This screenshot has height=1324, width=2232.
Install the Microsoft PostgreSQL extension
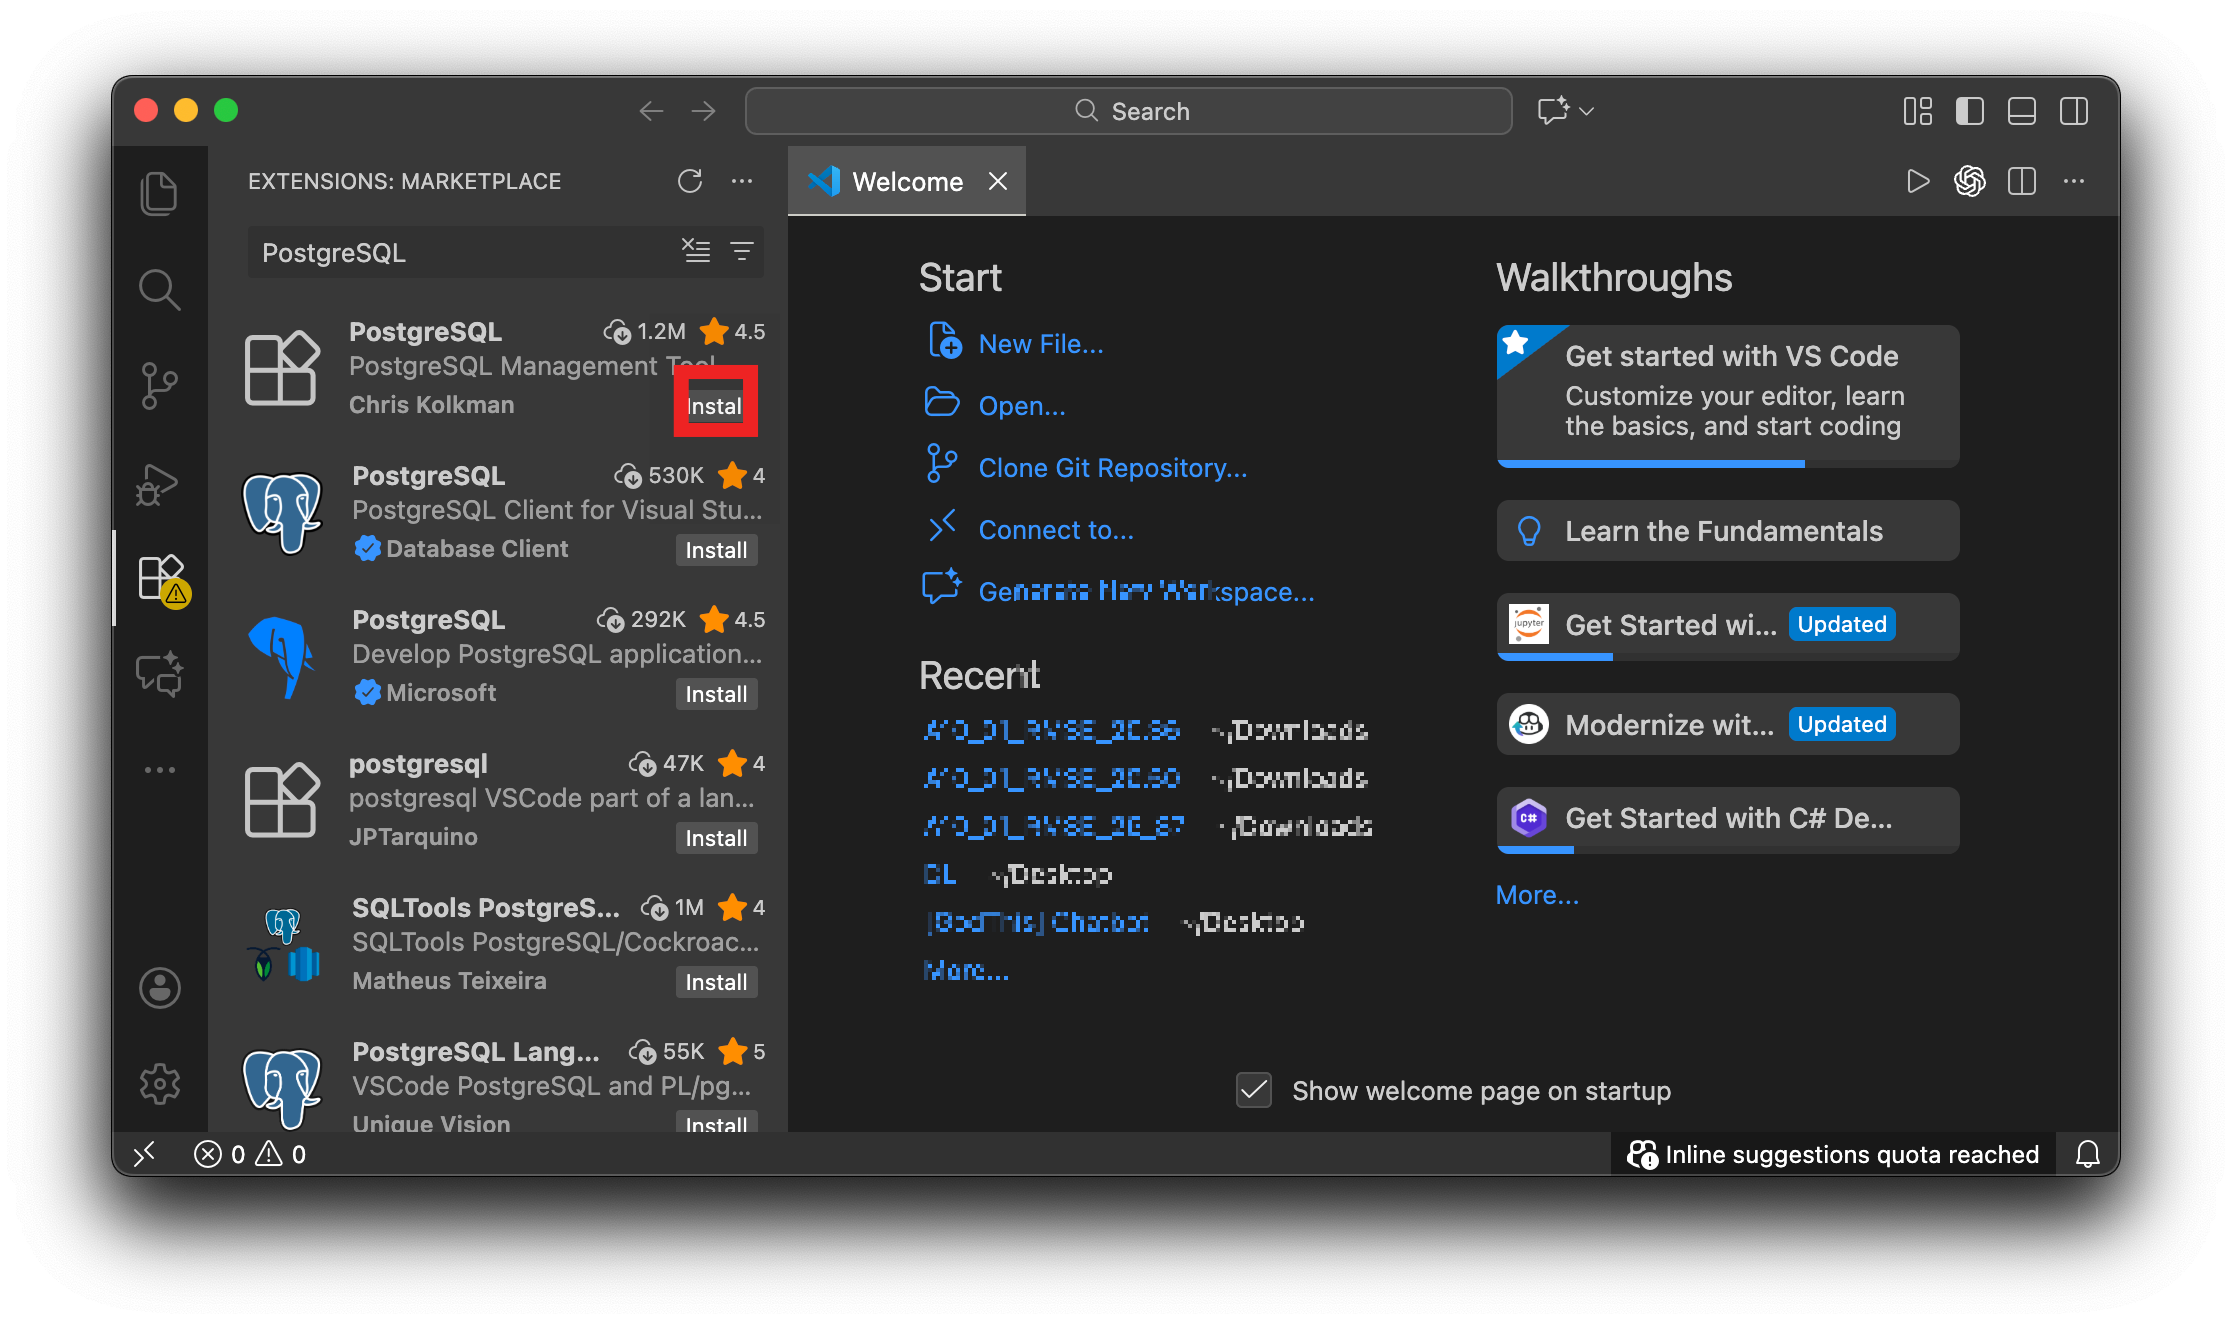(716, 694)
